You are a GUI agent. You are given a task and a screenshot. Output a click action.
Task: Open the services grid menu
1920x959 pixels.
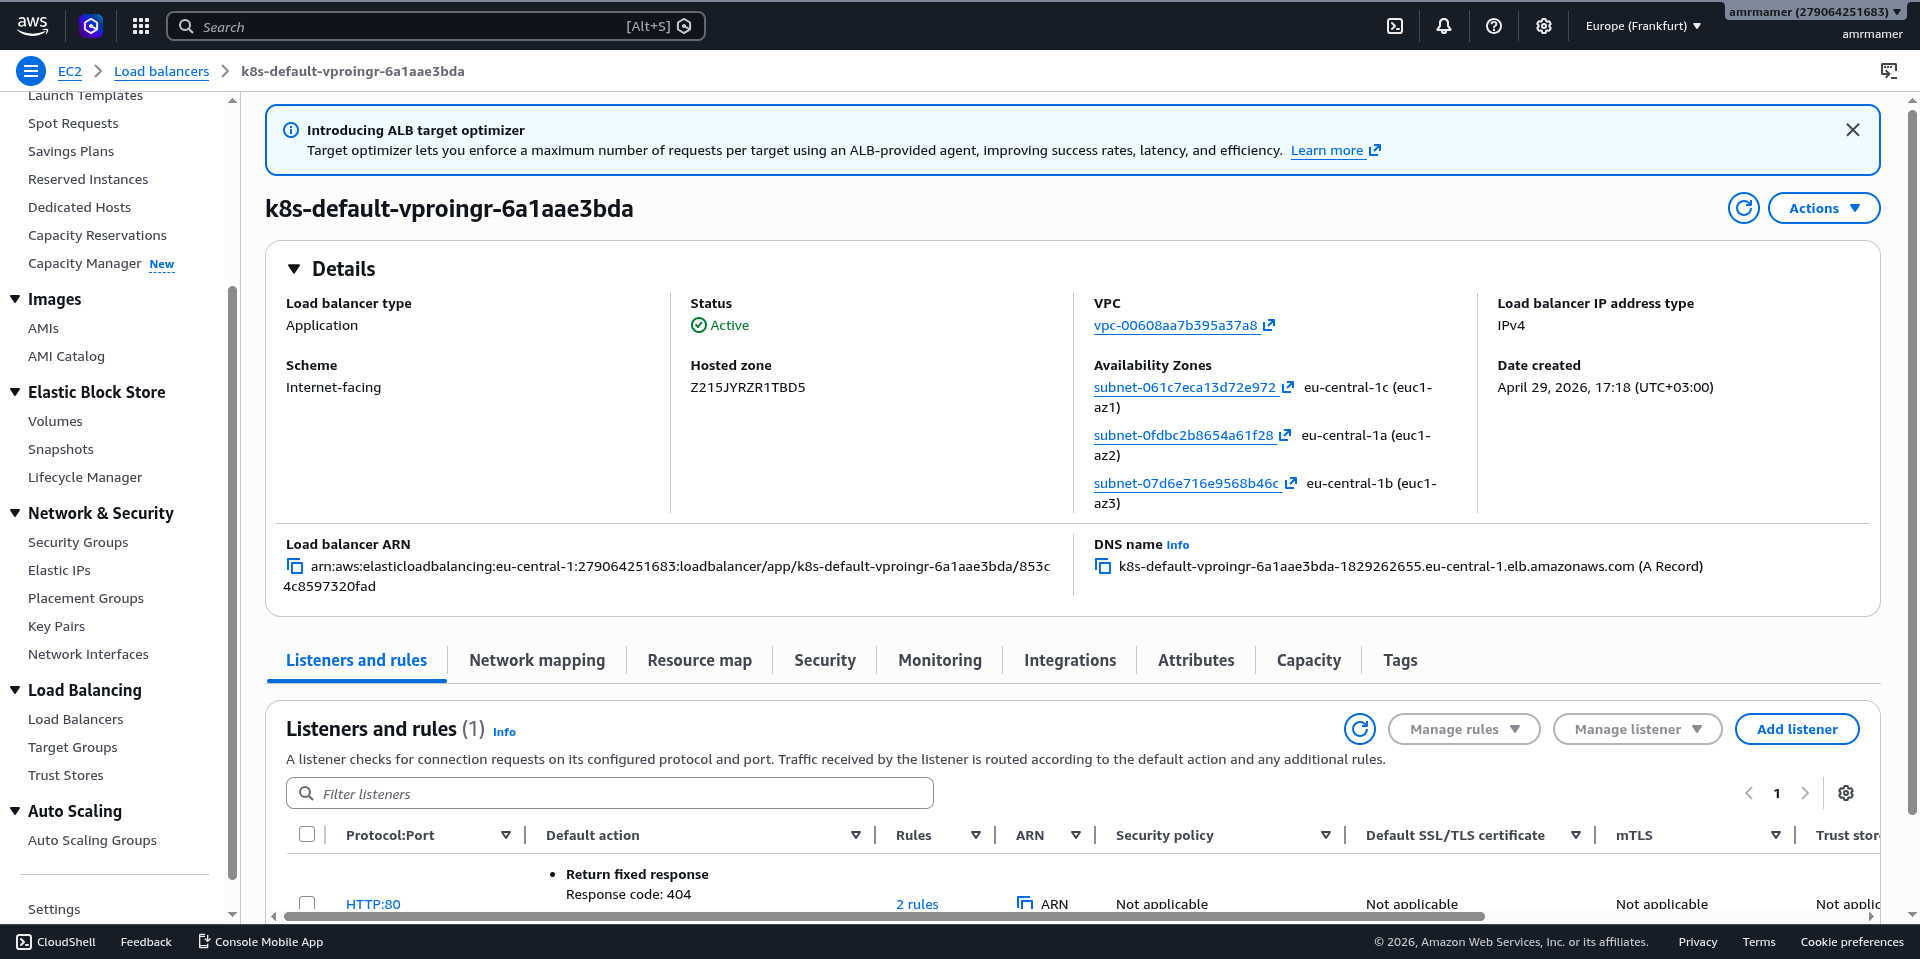coord(141,26)
